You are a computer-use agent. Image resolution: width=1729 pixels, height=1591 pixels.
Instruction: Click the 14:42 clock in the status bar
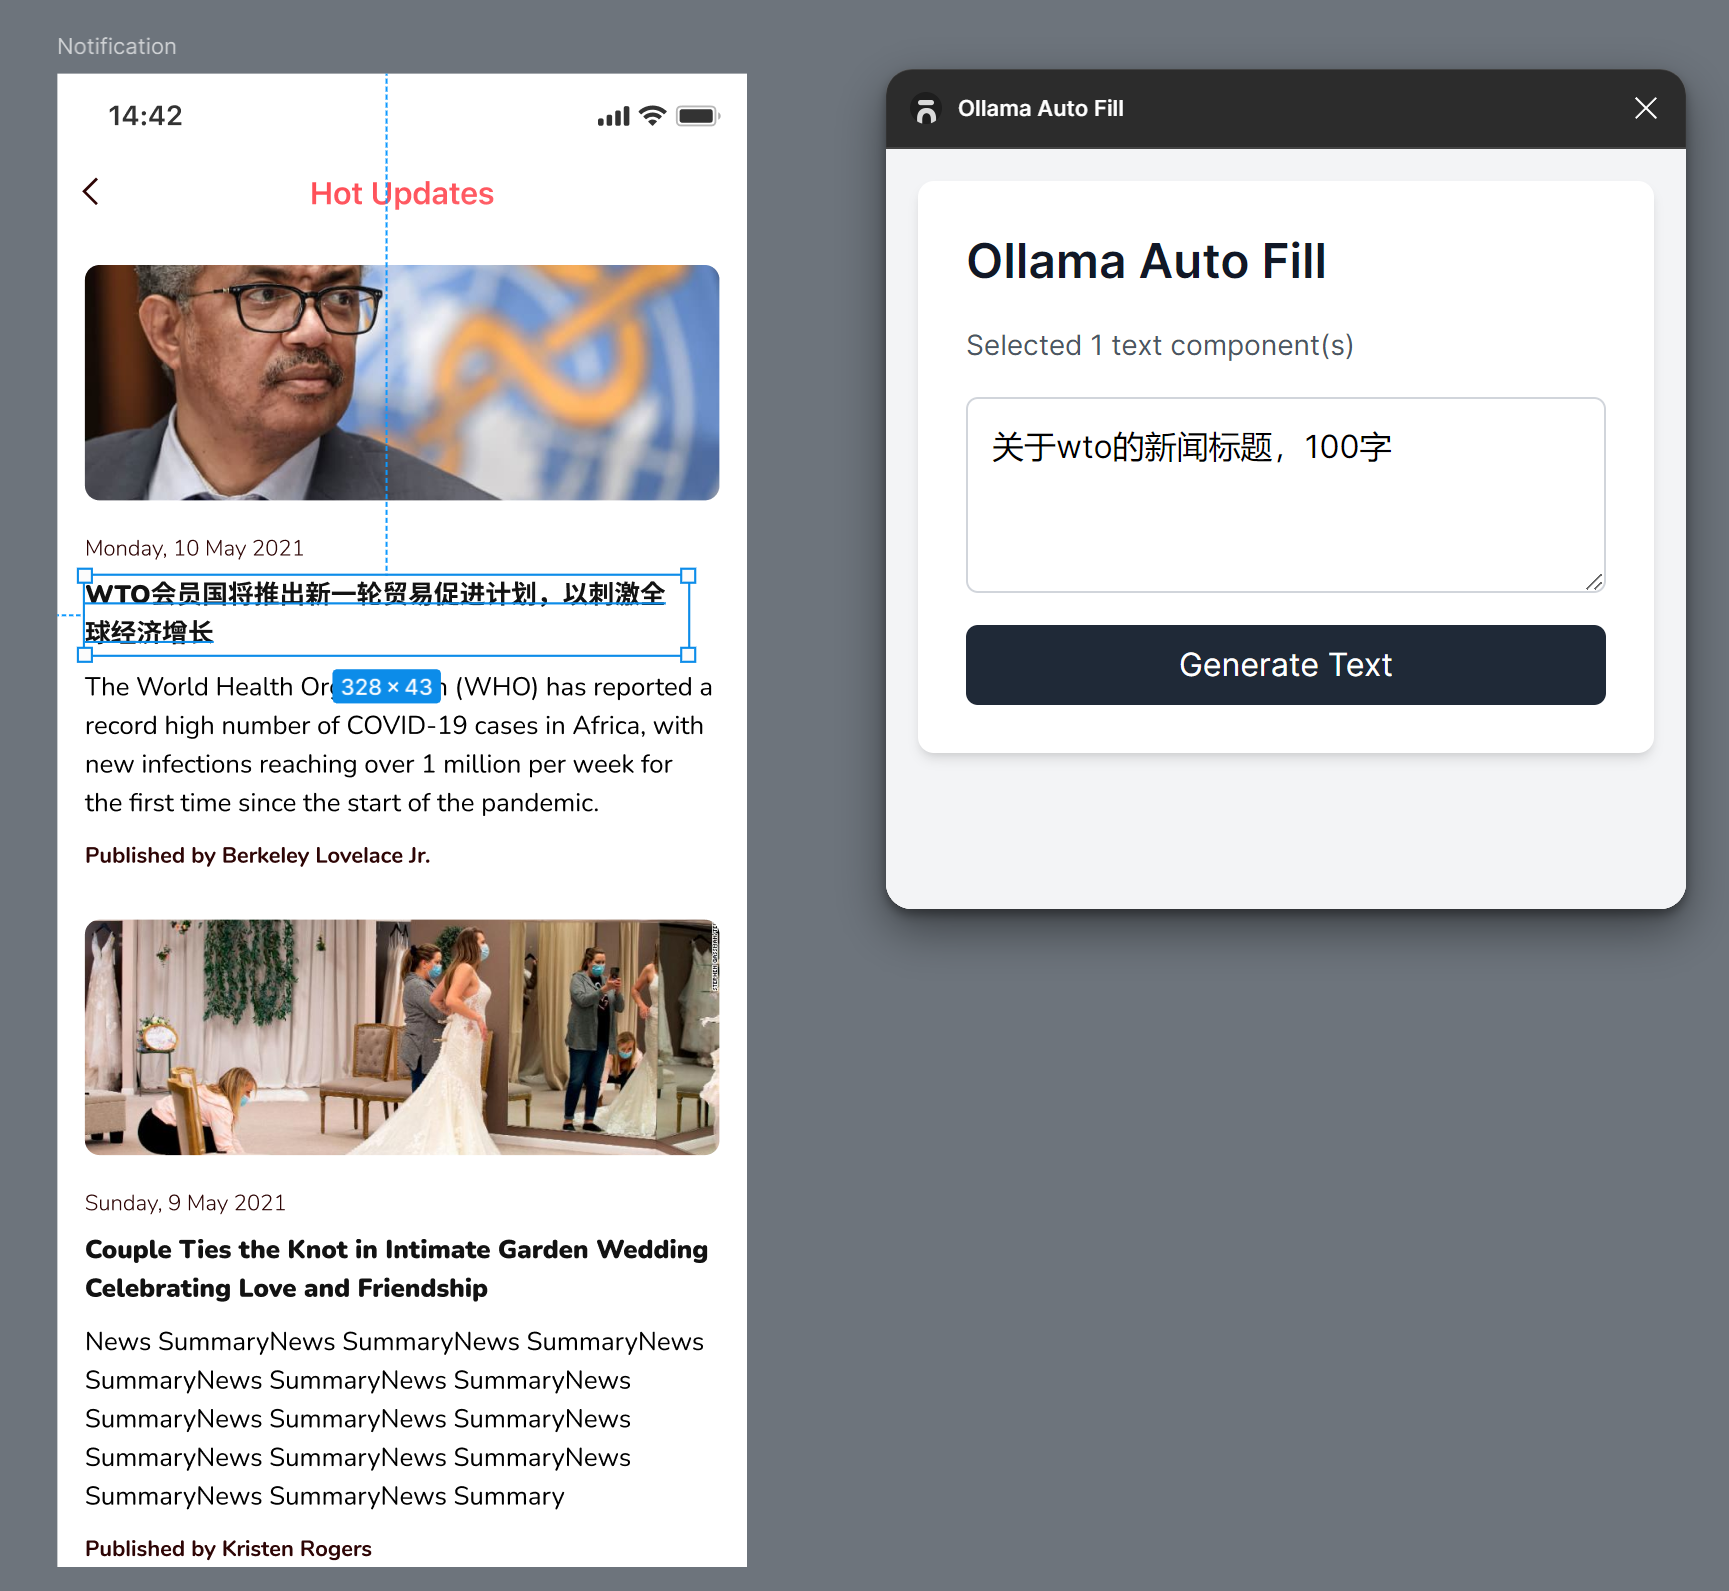(x=146, y=116)
